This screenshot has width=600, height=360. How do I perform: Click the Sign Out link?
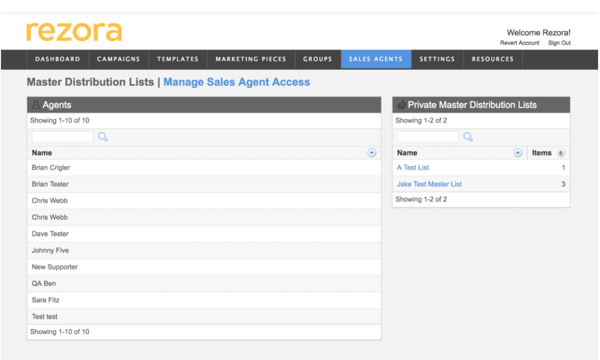click(x=559, y=43)
